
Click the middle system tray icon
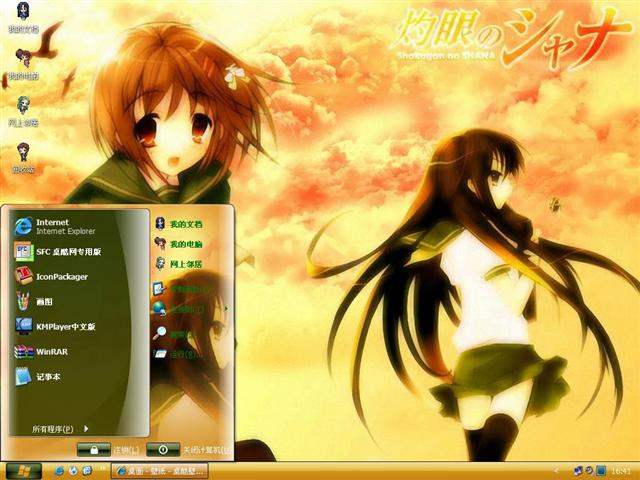click(x=589, y=471)
